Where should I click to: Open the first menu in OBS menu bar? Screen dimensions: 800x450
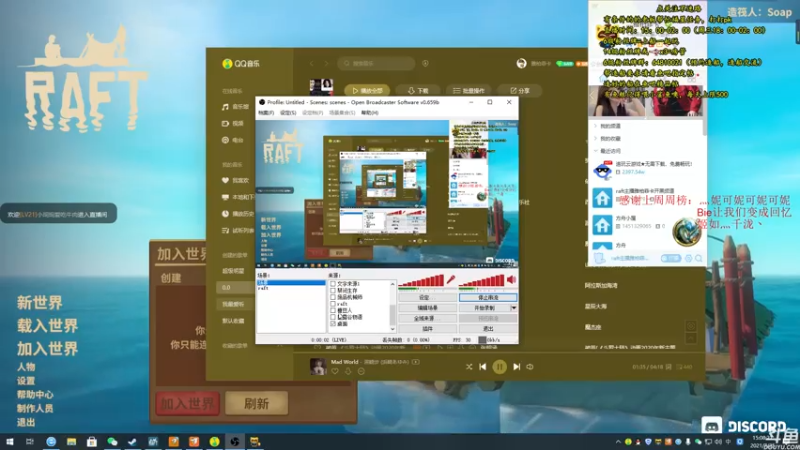(265, 113)
